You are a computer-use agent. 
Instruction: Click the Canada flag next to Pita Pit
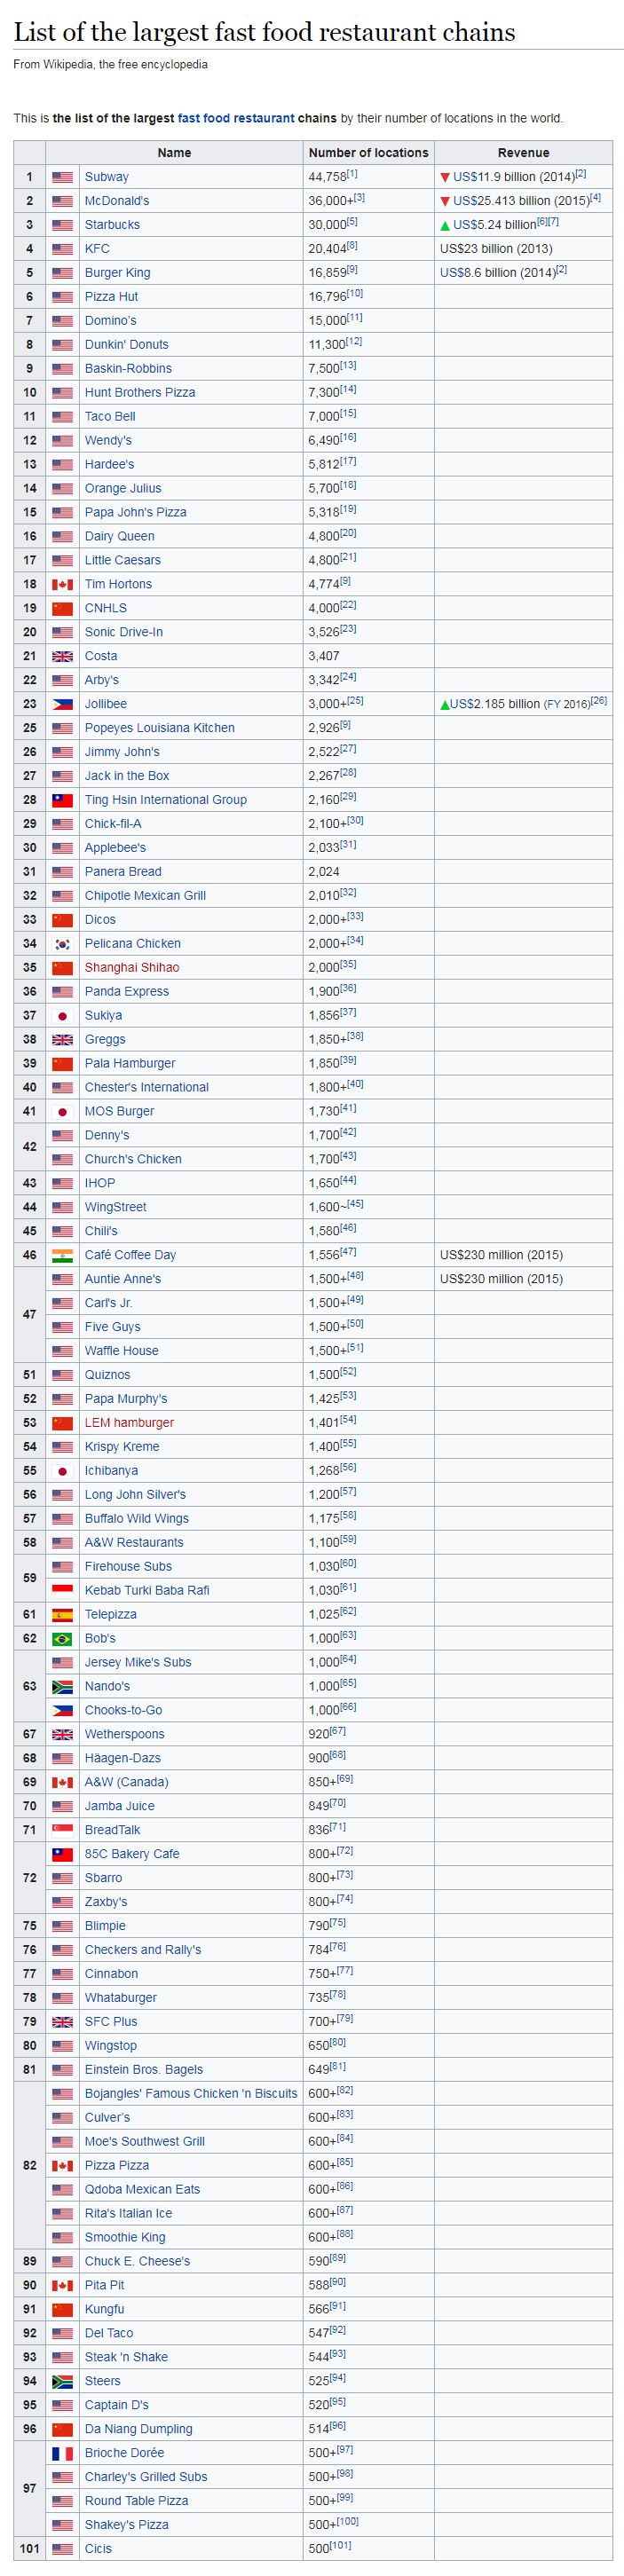click(x=62, y=2285)
